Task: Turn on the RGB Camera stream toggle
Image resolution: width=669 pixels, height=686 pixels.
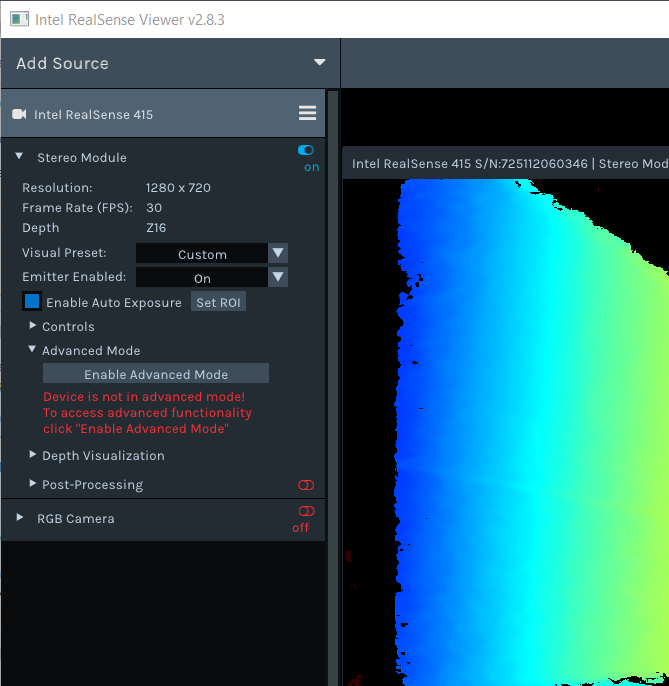Action: coord(306,511)
